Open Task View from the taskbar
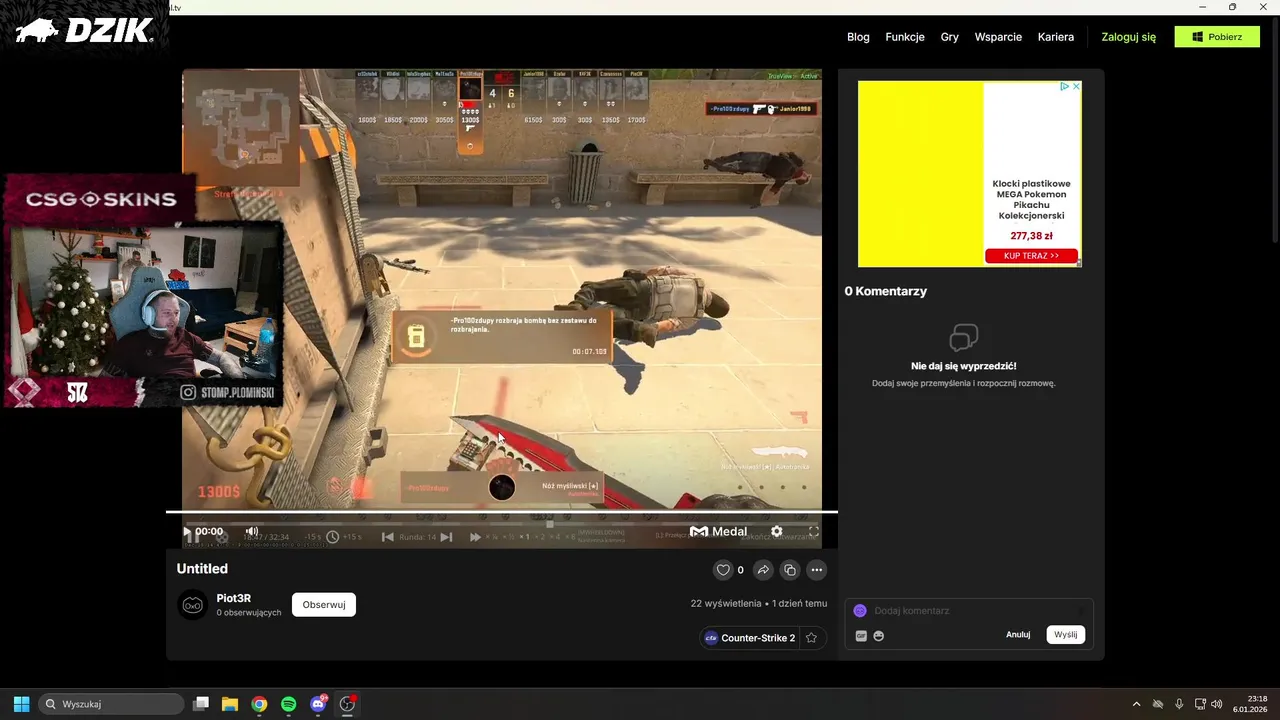 pos(201,704)
